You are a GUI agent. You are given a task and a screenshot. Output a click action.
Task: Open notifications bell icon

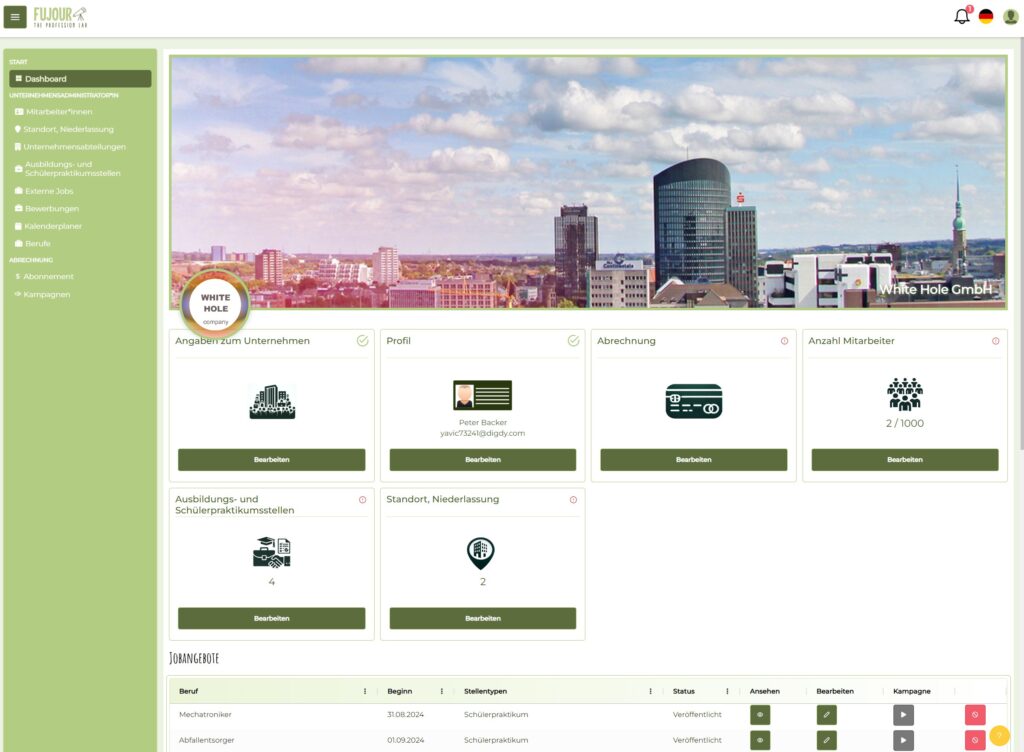click(x=962, y=16)
